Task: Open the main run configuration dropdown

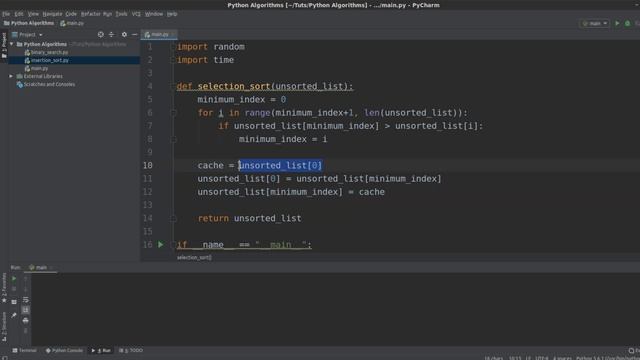Action: (595, 24)
